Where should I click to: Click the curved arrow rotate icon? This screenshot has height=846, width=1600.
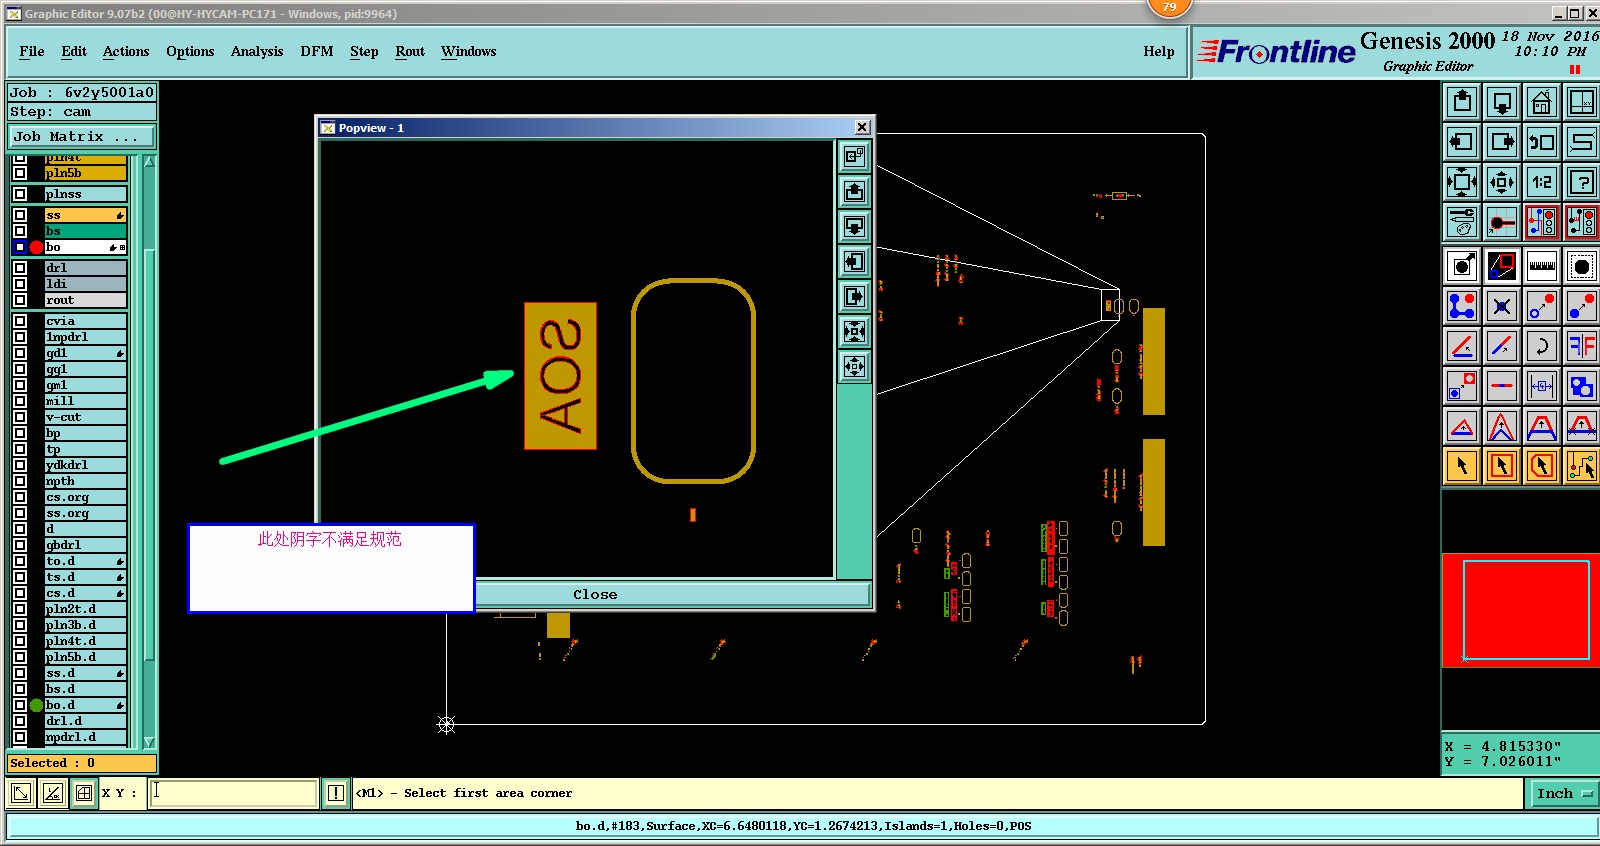pyautogui.click(x=1542, y=346)
